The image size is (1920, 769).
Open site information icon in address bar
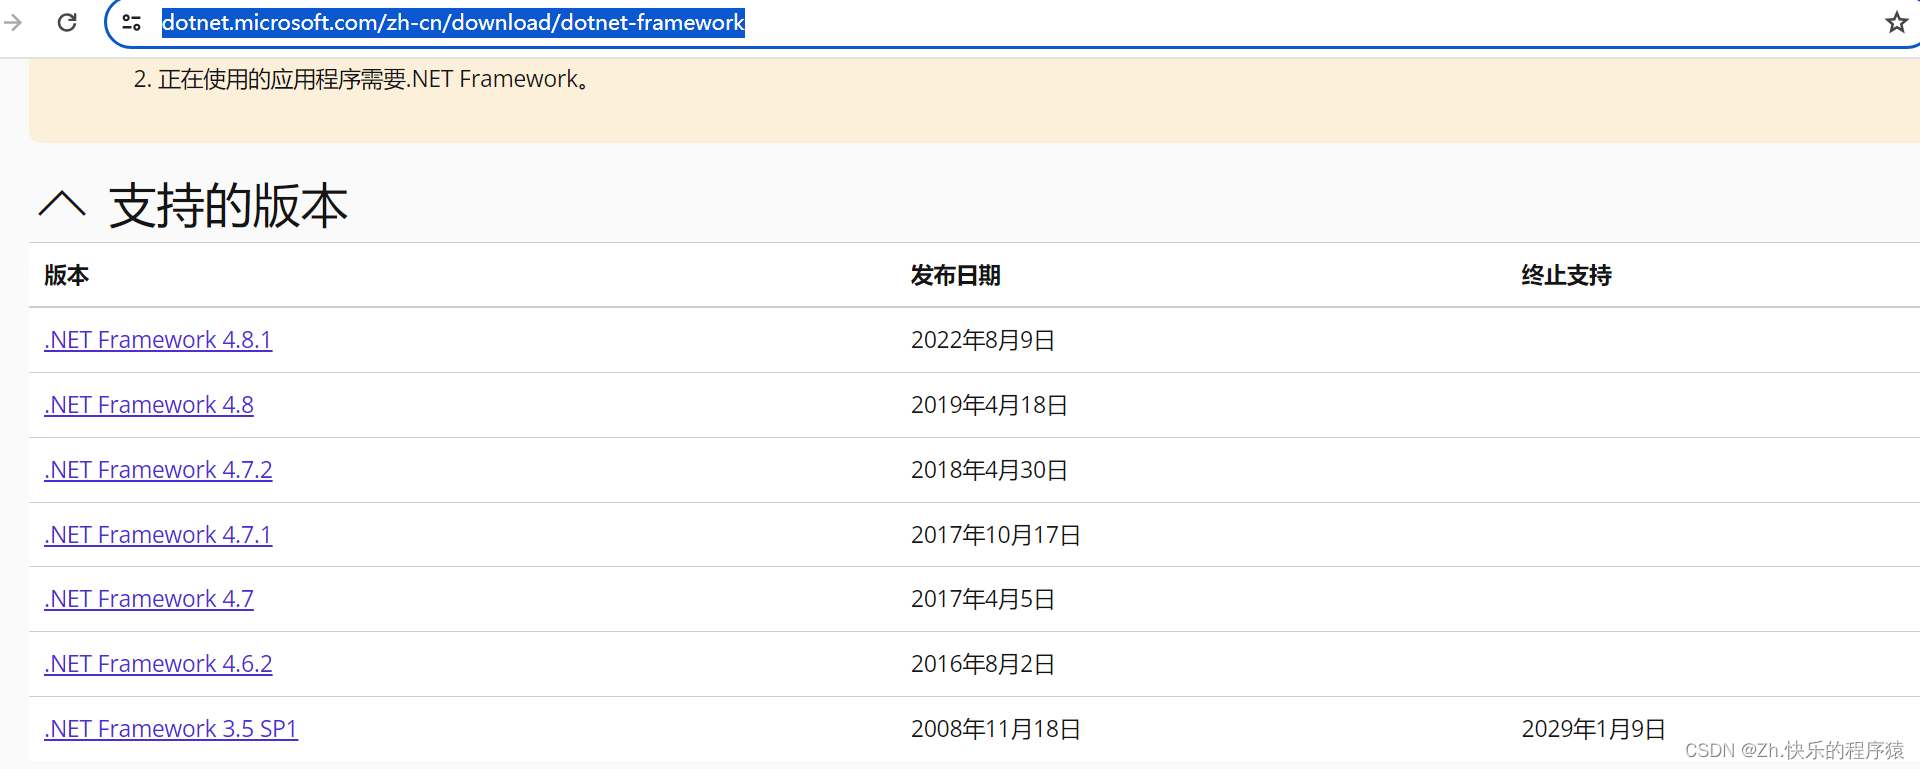pyautogui.click(x=131, y=22)
